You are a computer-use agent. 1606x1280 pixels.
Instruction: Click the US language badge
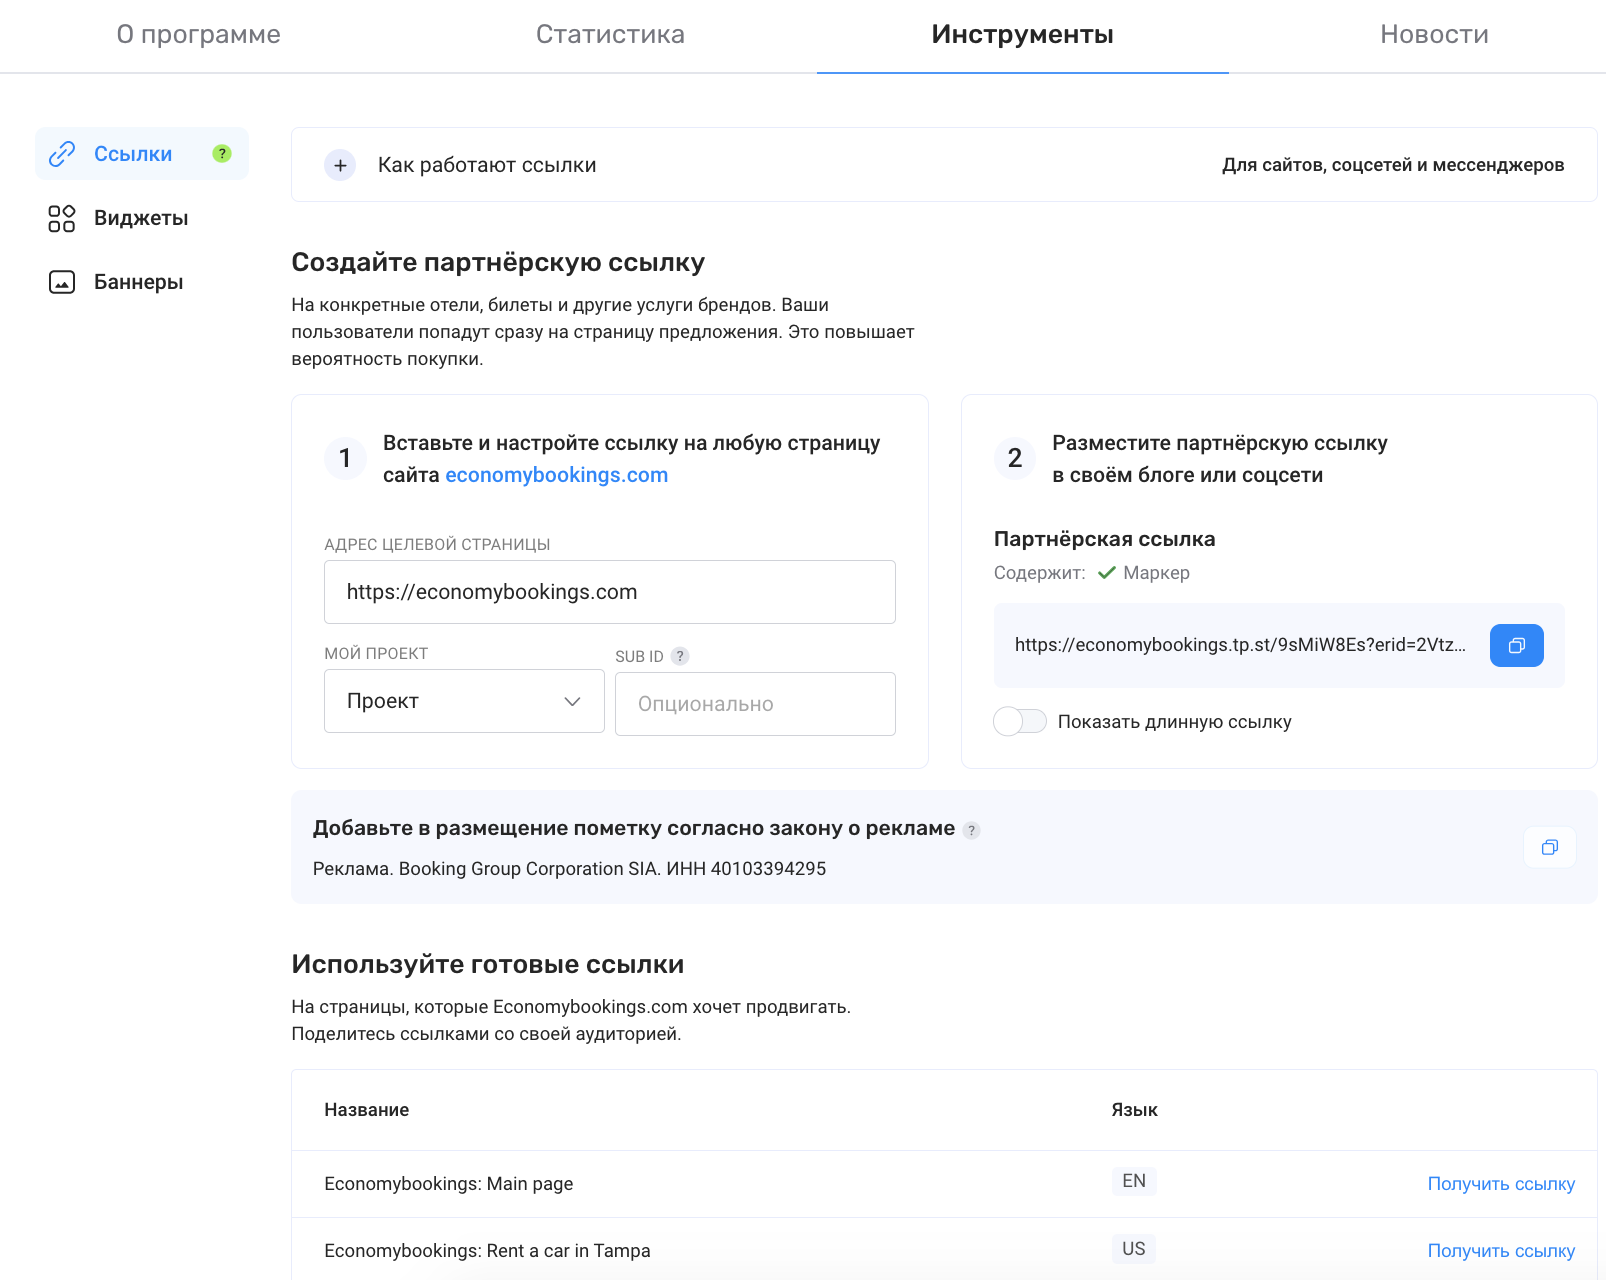coord(1134,1249)
